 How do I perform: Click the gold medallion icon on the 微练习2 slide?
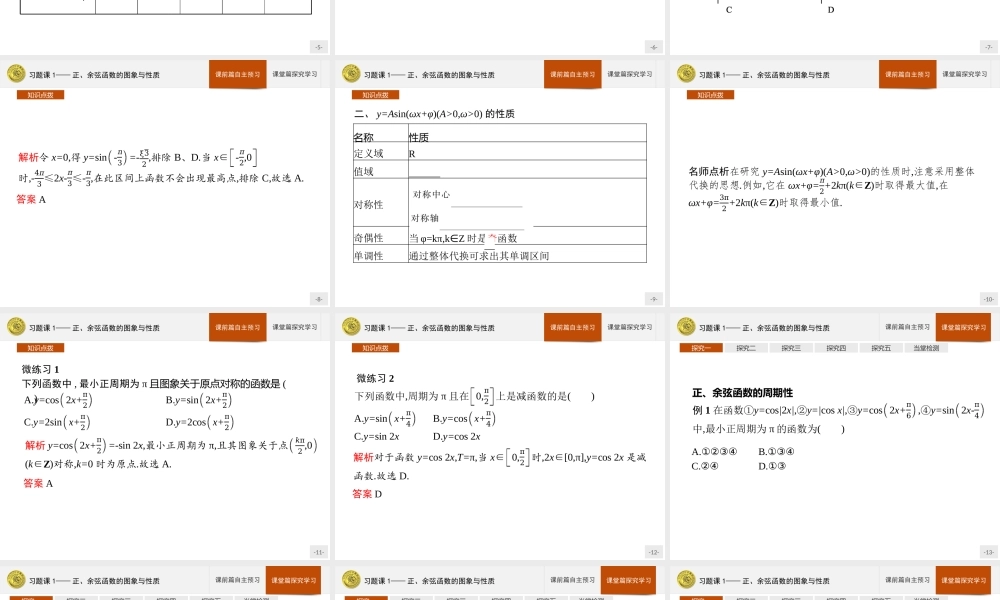coord(349,327)
